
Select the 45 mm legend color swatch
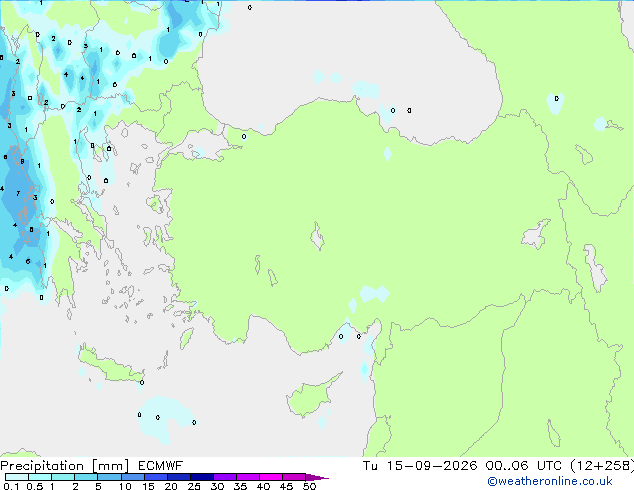pos(294,477)
